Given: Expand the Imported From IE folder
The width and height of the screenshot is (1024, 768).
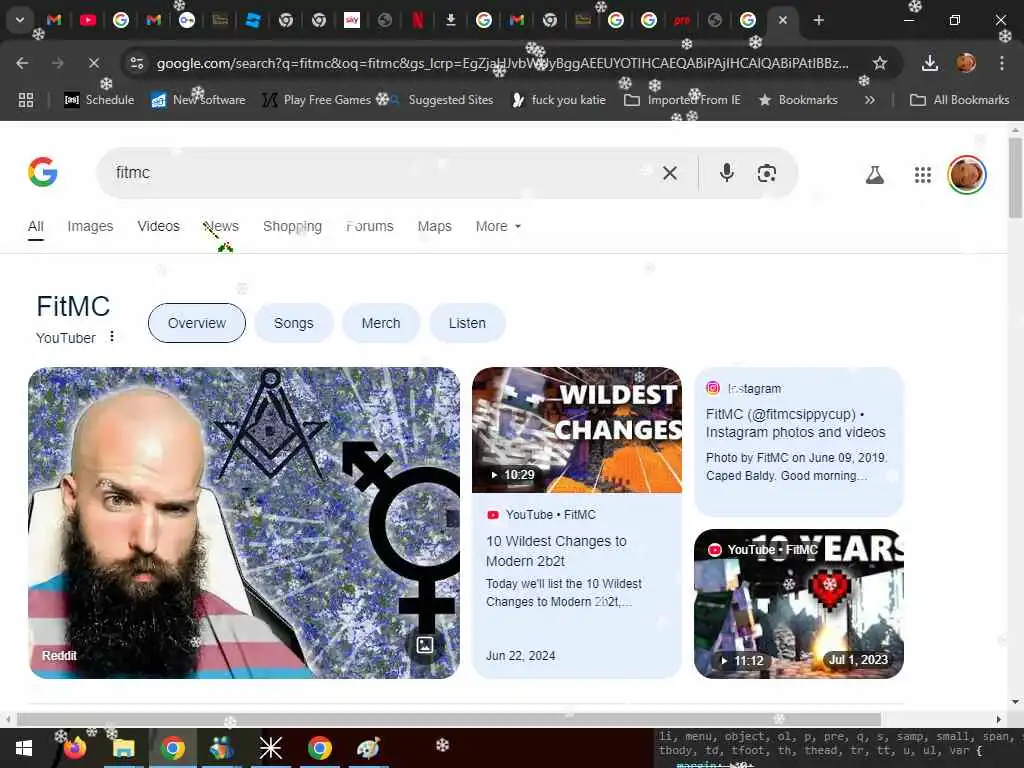Looking at the screenshot, I should click(x=682, y=100).
